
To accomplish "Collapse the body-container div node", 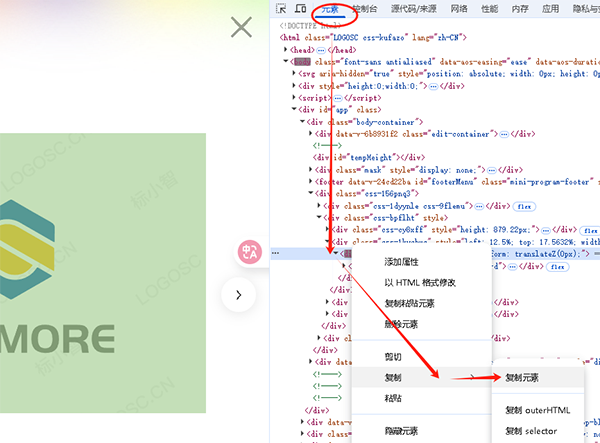I will tap(302, 122).
